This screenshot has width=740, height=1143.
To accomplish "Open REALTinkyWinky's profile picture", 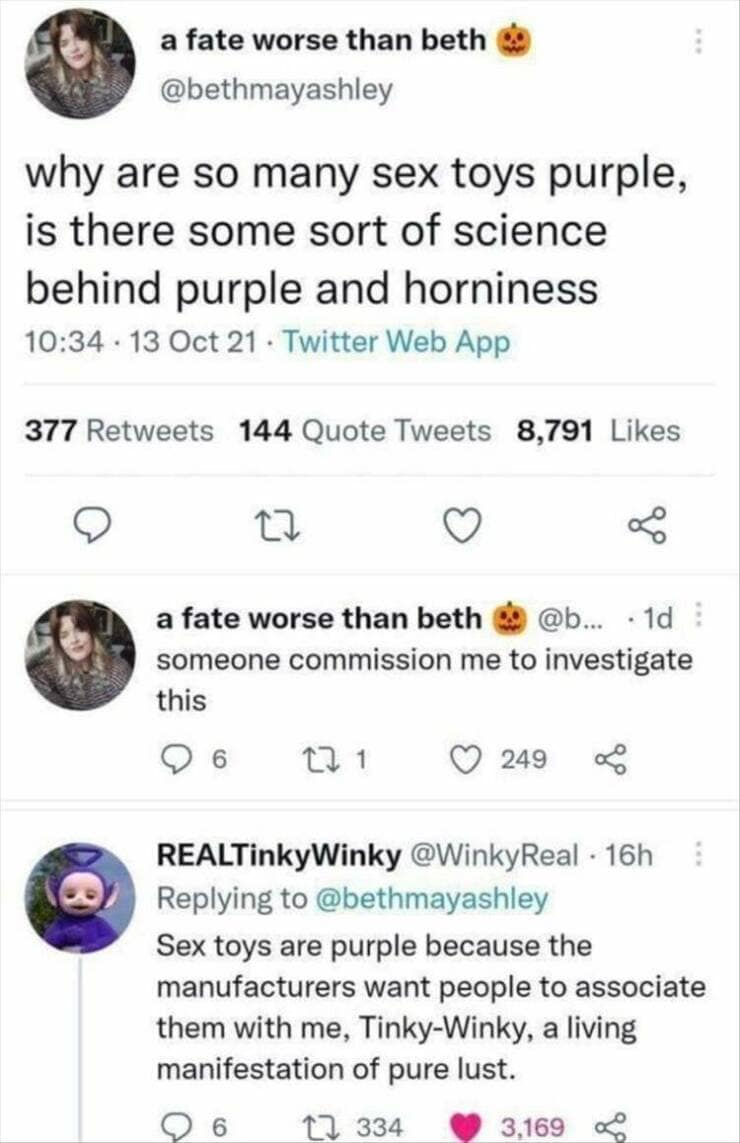I will pyautogui.click(x=80, y=897).
